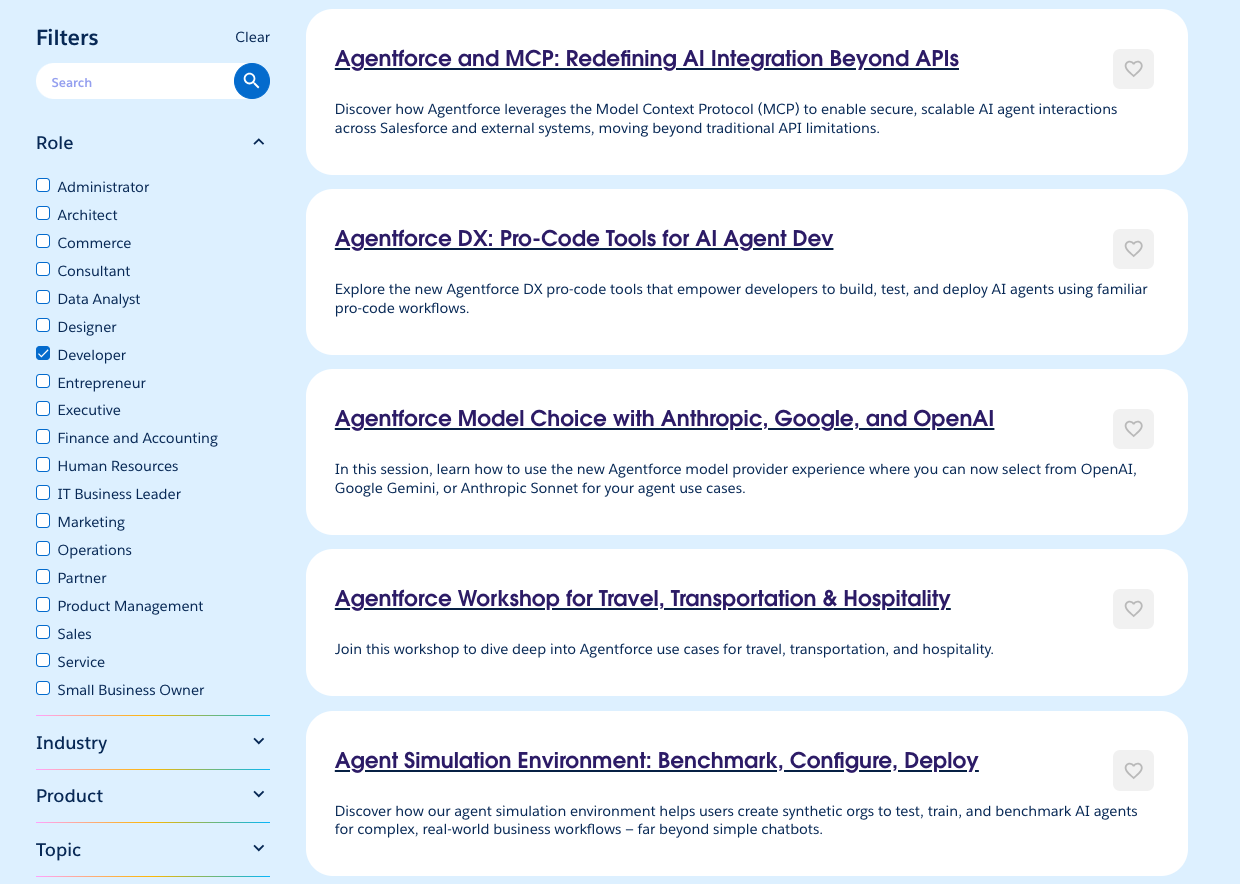Favorite the Agent Simulation Environment session heart
Viewport: 1240px width, 884px height.
[1133, 771]
